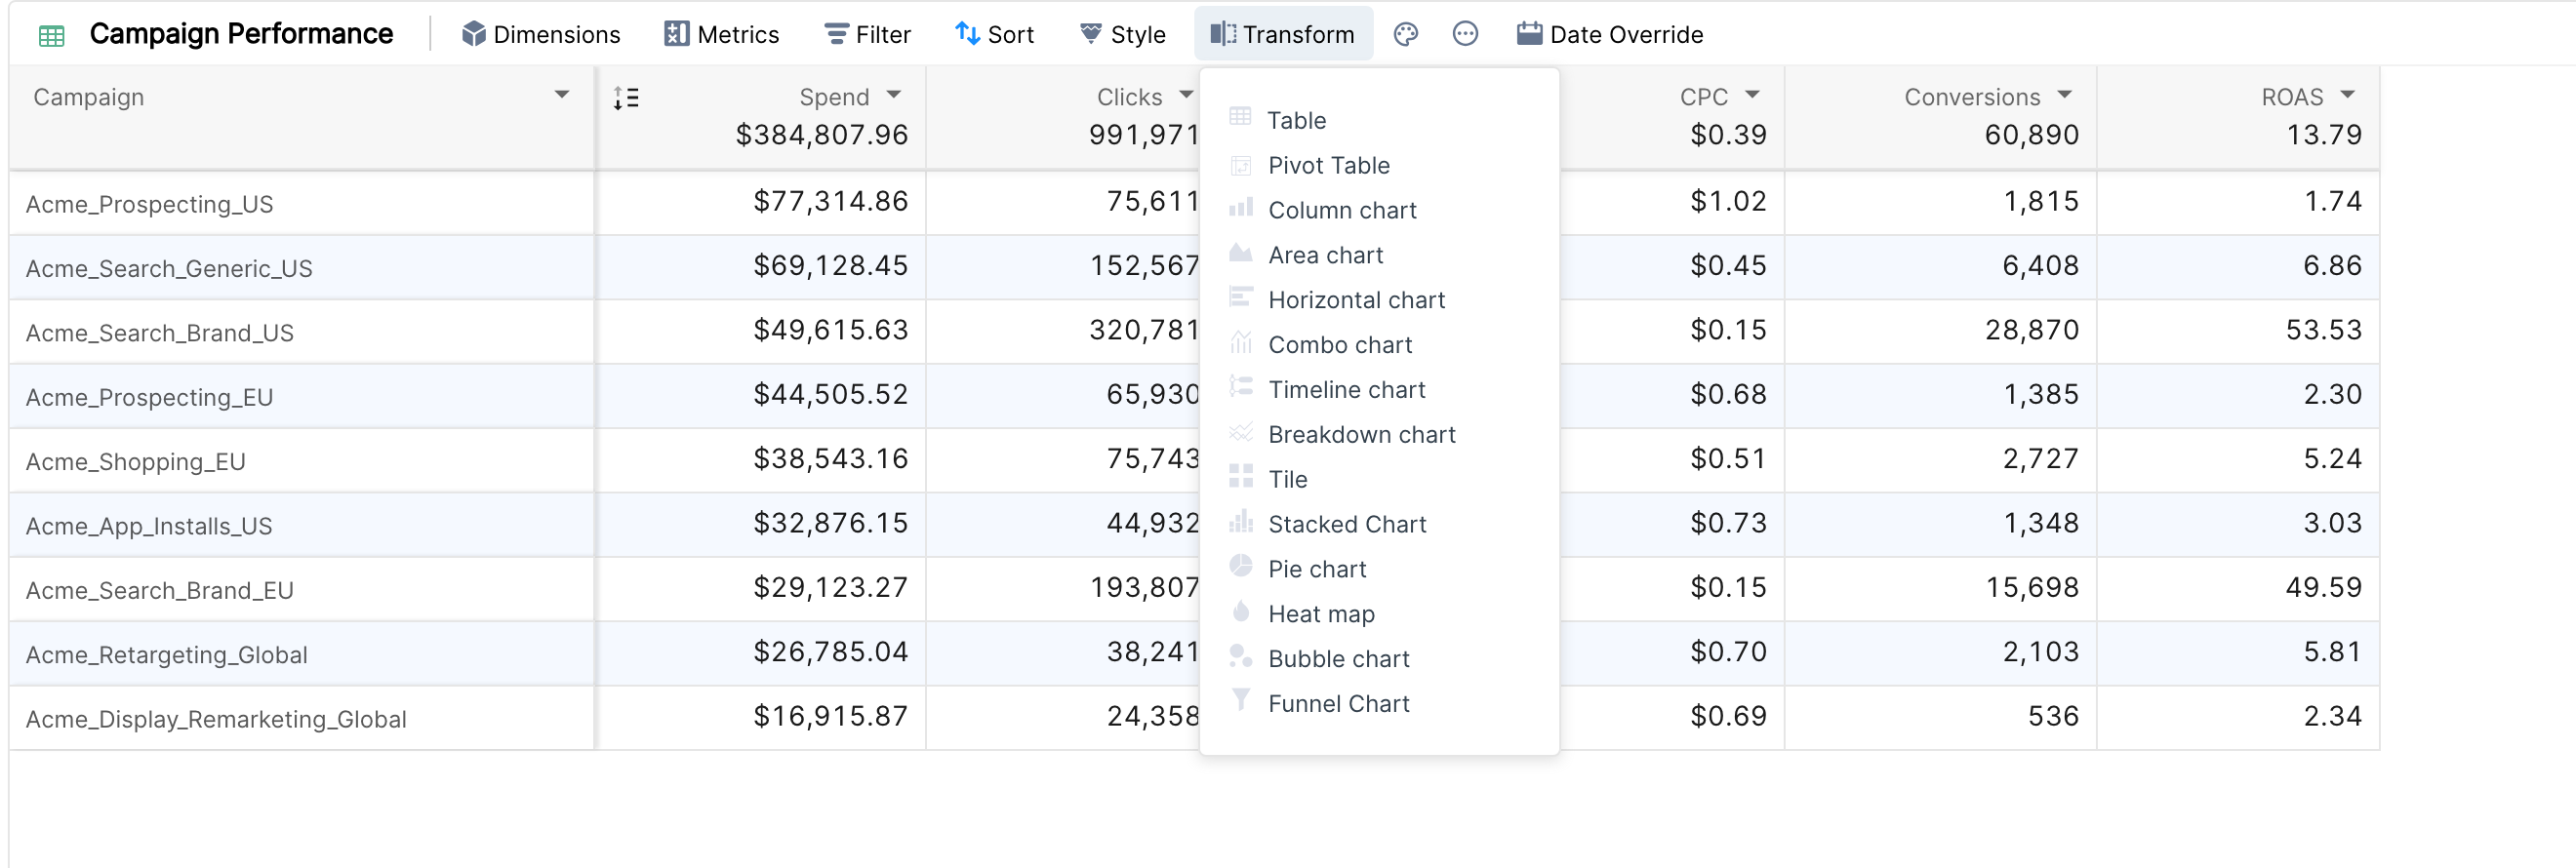Viewport: 2576px width, 868px height.
Task: Choose Column chart in the Transform menu
Action: tap(1379, 210)
